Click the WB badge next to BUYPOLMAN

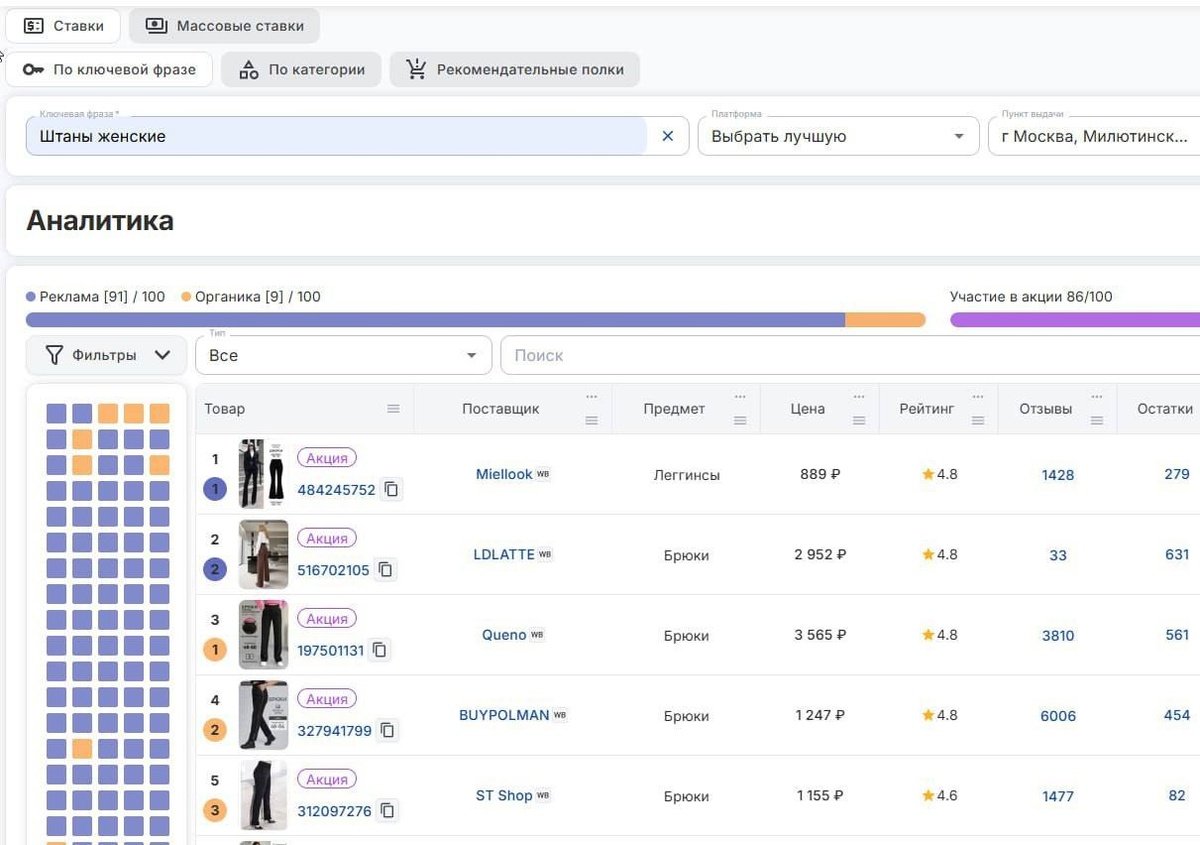pos(560,715)
